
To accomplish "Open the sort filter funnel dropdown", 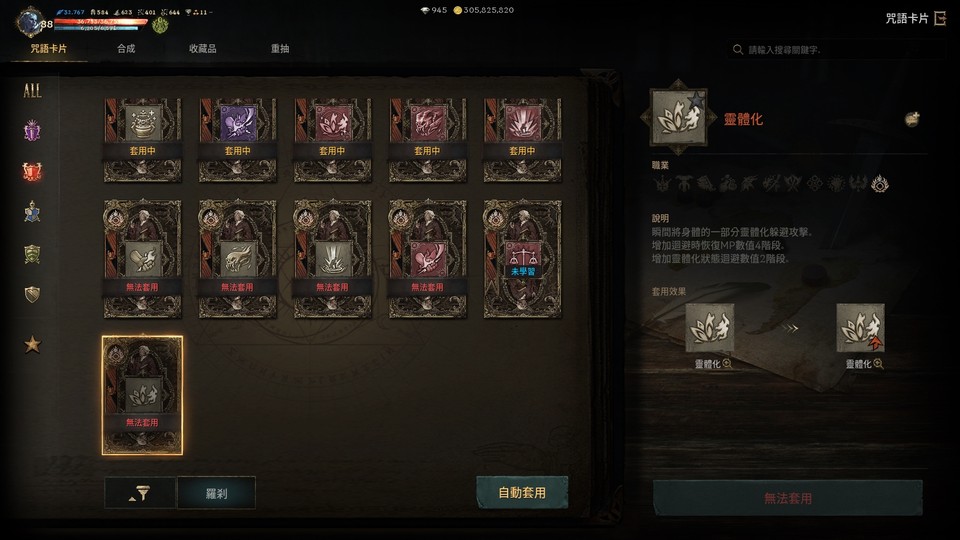I will click(140, 493).
